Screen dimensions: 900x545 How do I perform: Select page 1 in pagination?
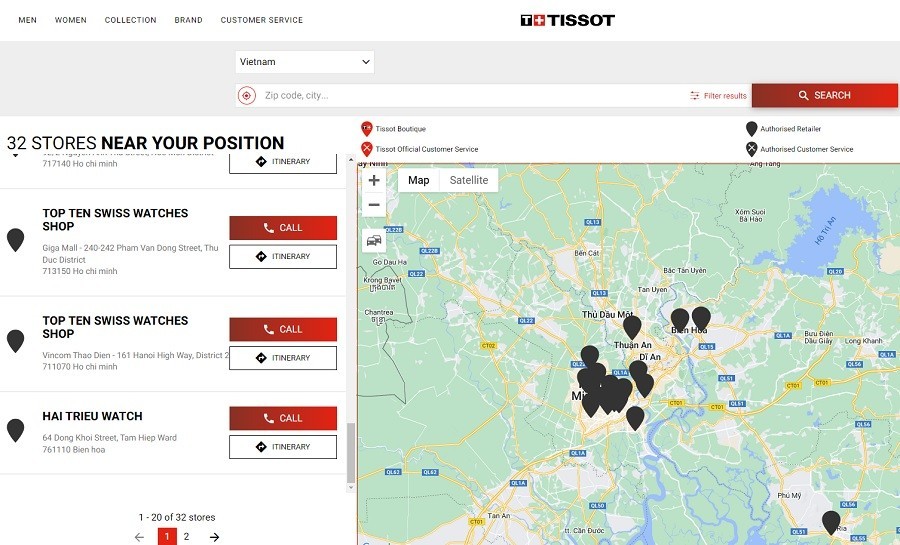(x=167, y=536)
